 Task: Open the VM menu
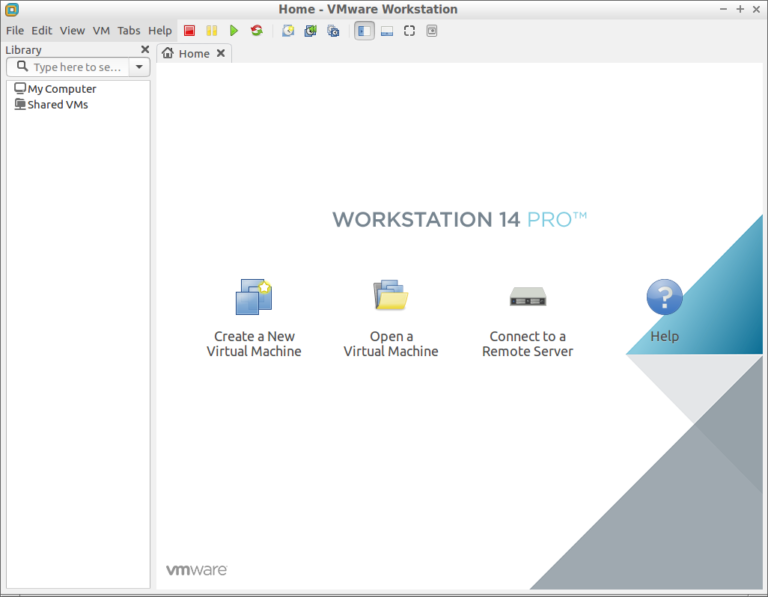[x=101, y=30]
